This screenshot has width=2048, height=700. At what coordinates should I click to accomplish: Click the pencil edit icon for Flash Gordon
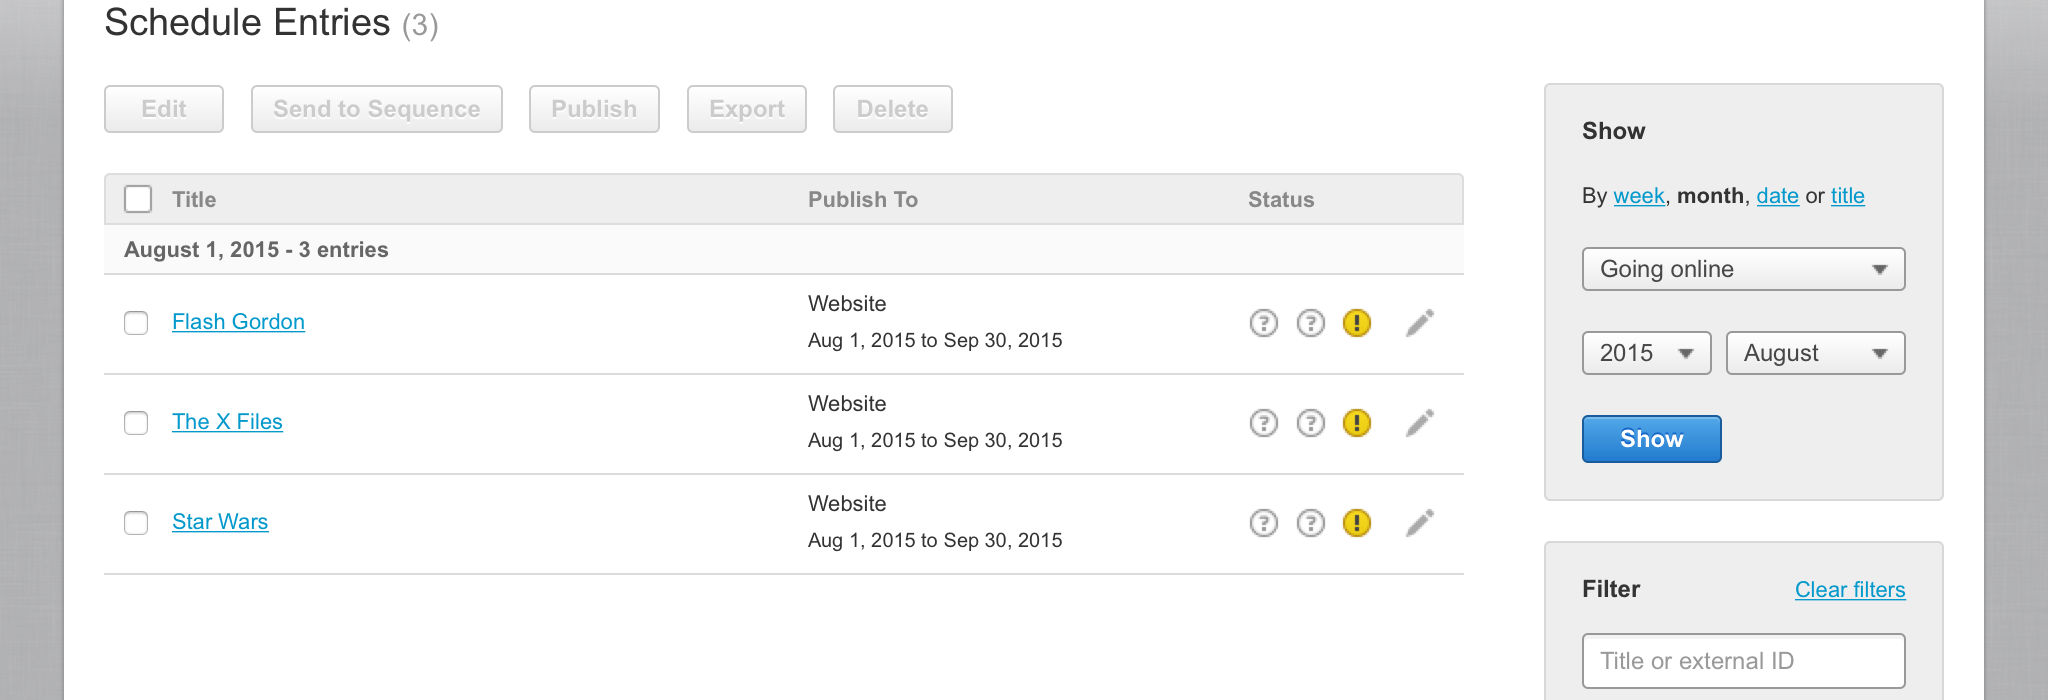pyautogui.click(x=1419, y=323)
